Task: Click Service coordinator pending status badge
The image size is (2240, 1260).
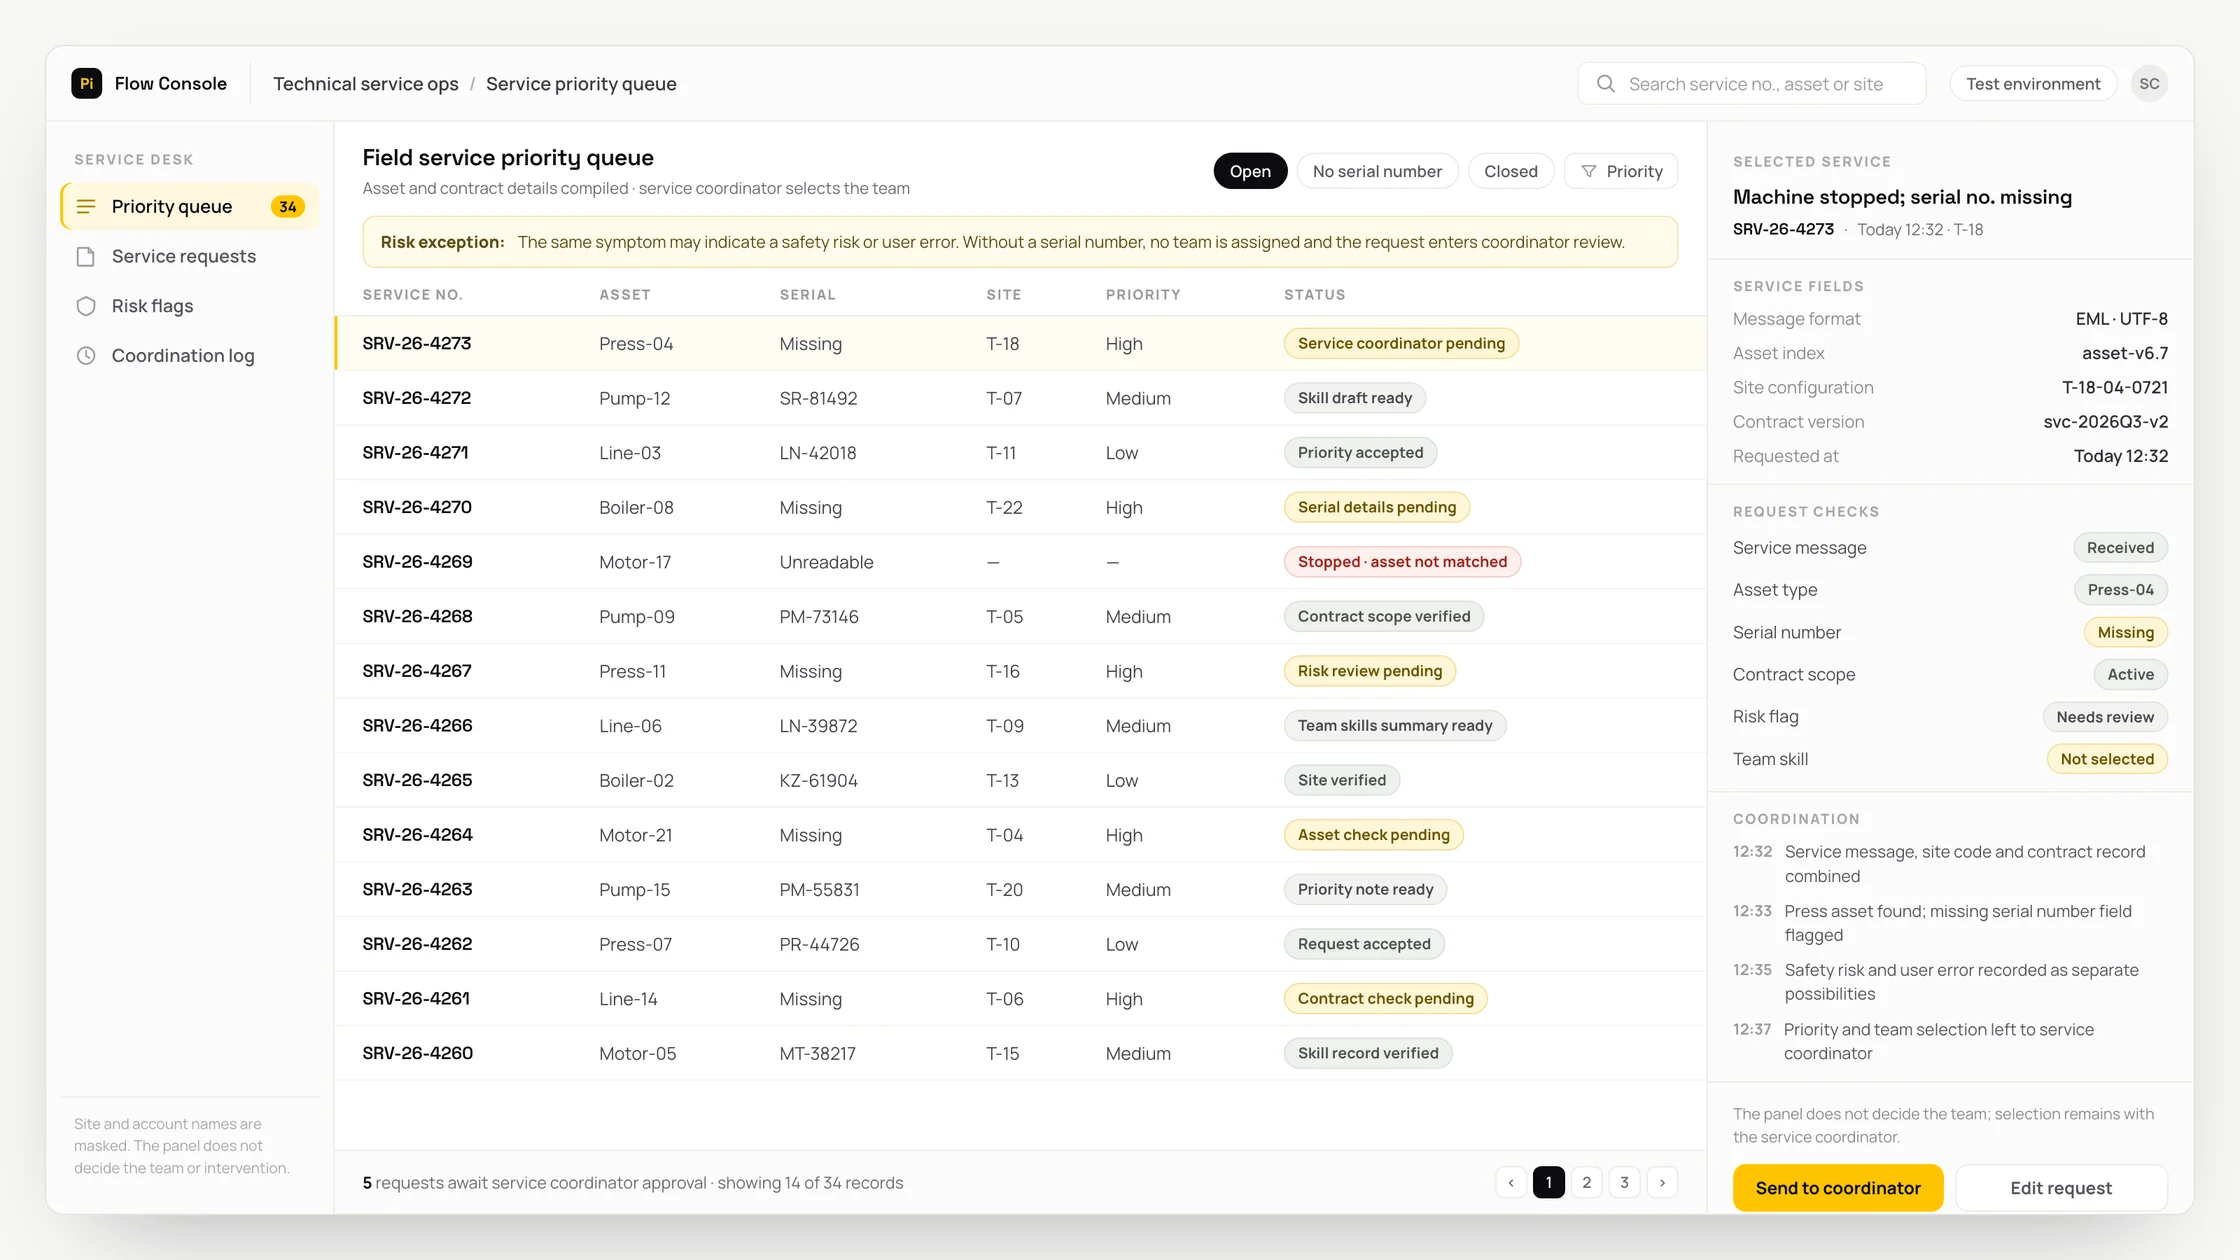Action: (x=1401, y=344)
